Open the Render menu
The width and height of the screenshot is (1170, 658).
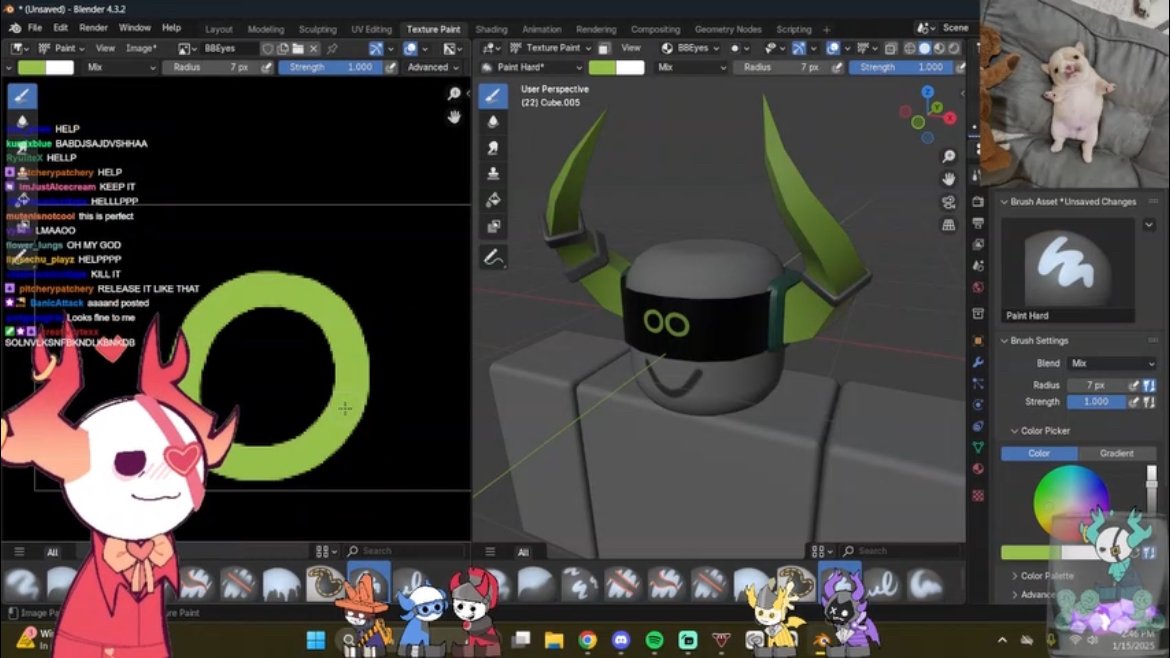point(93,28)
